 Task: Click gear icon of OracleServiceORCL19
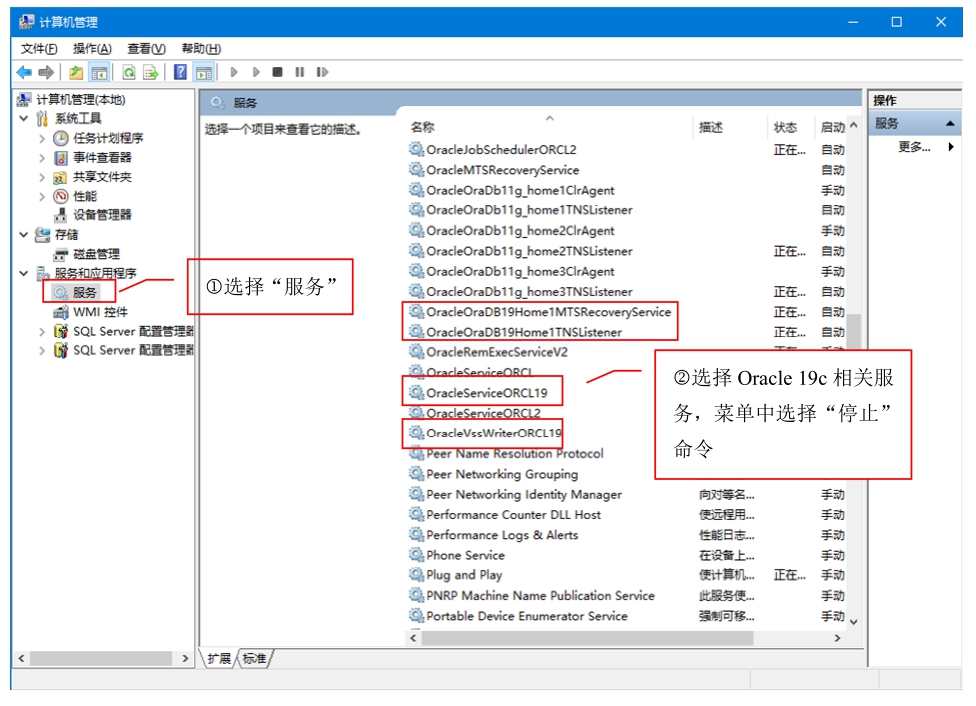pos(416,392)
